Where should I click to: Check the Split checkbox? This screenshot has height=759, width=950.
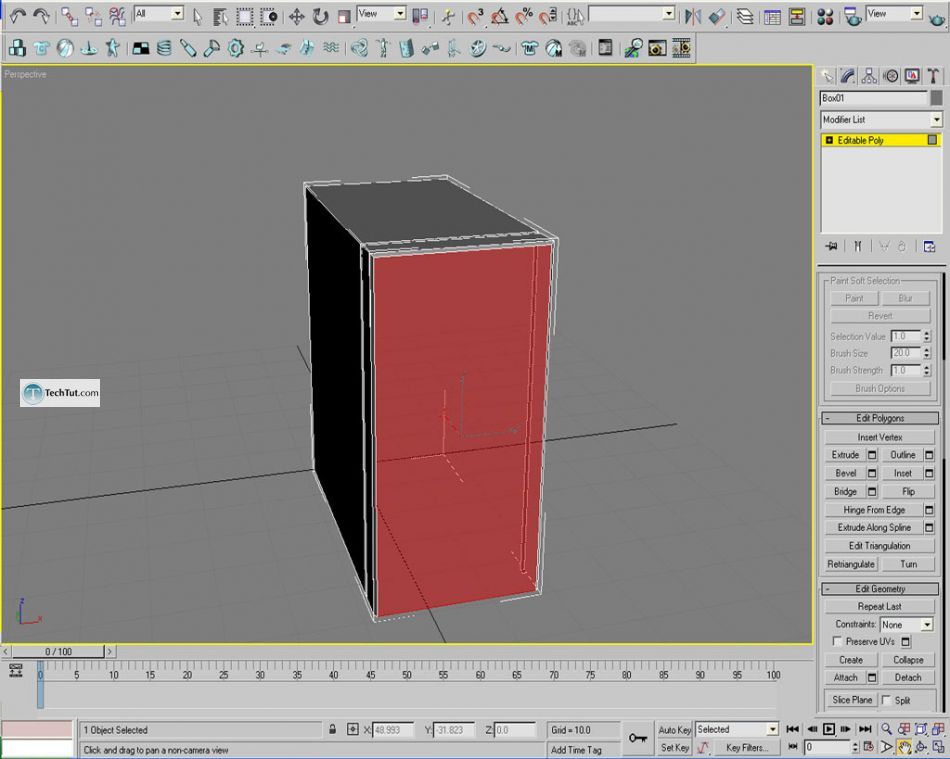[x=886, y=700]
